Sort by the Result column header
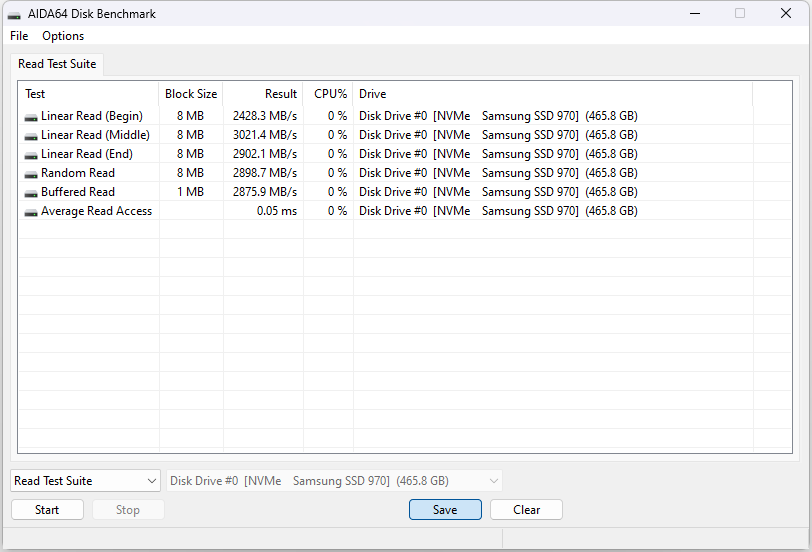This screenshot has width=812, height=552. [263, 94]
